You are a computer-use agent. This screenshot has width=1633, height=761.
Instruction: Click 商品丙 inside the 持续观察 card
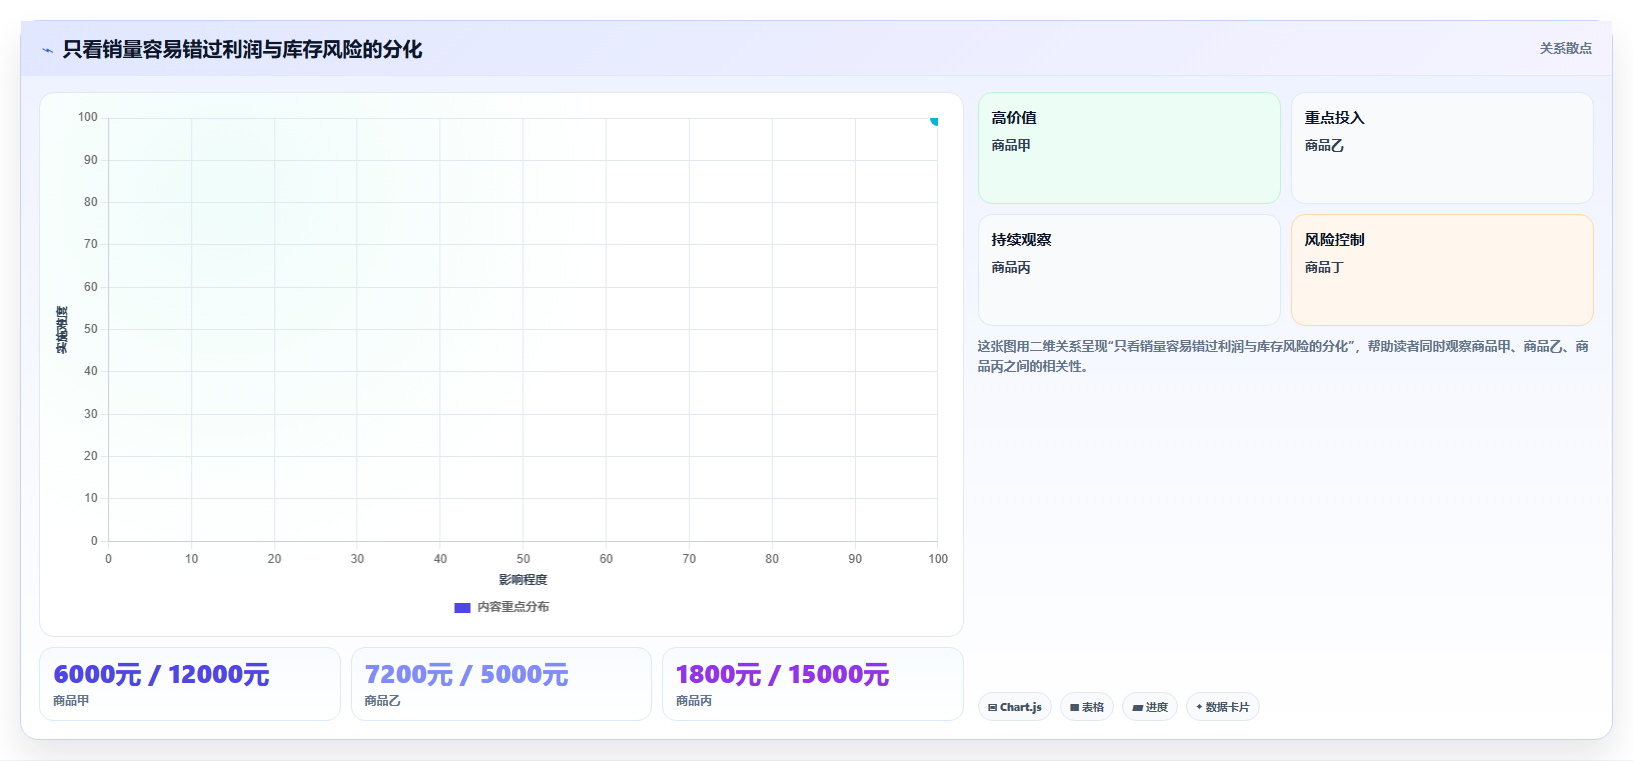pos(1011,268)
